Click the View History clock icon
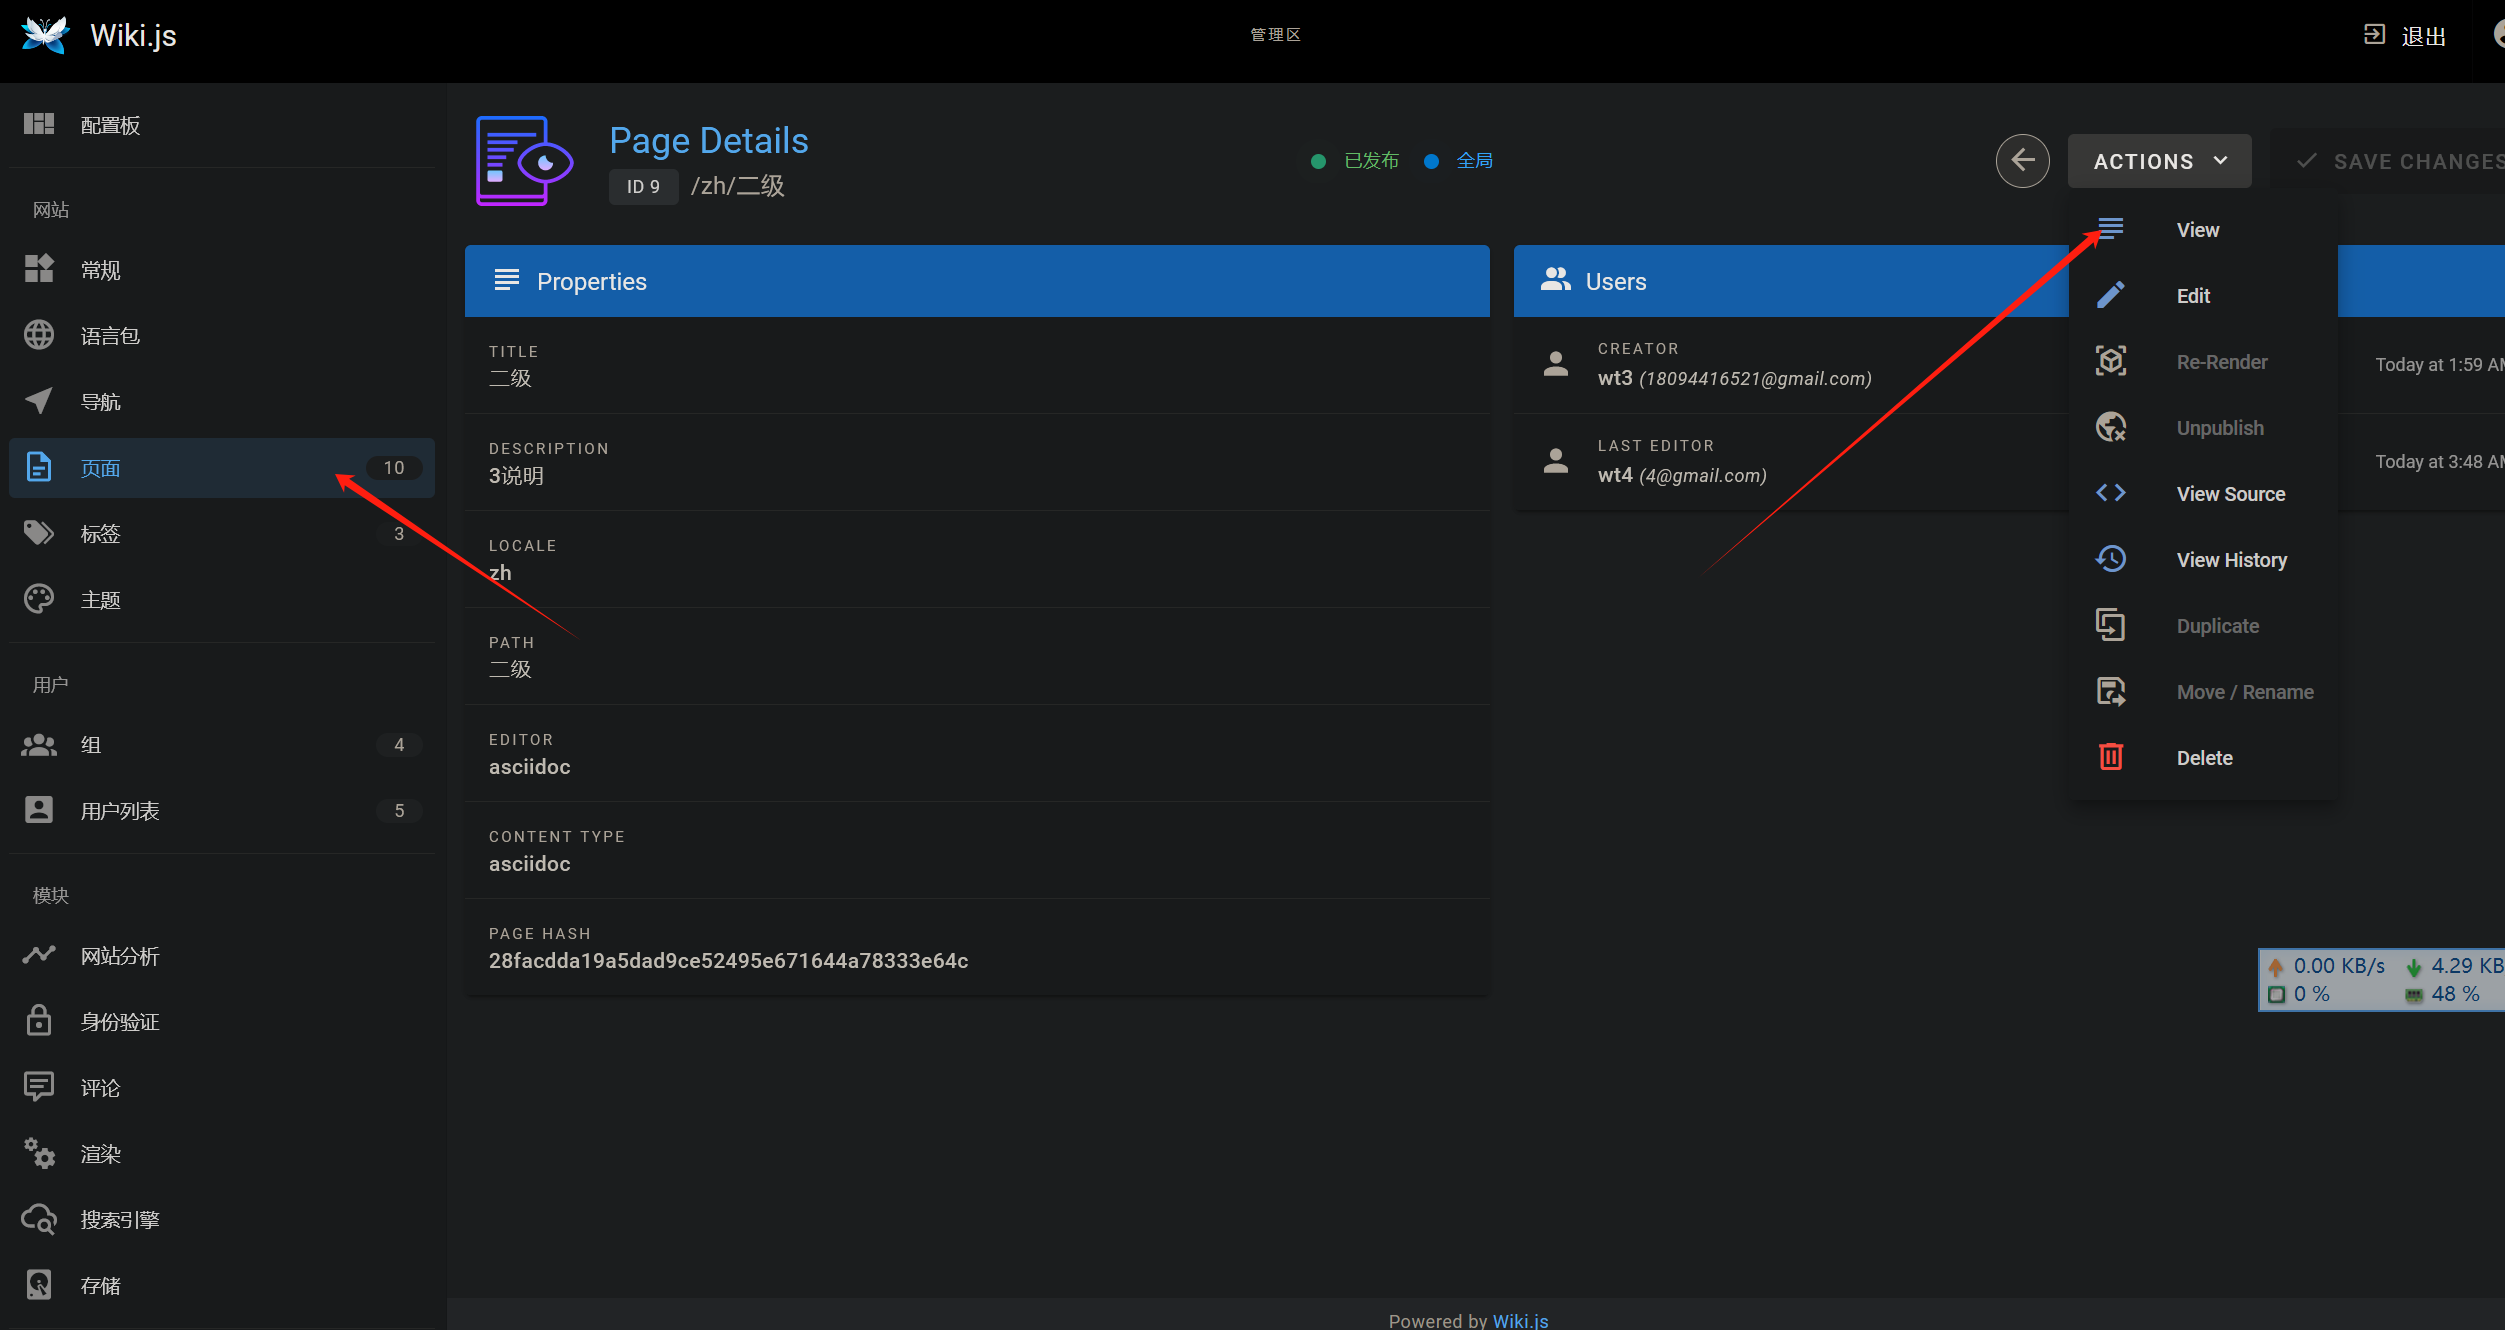Screen dimensions: 2505x1330 click(2110, 559)
